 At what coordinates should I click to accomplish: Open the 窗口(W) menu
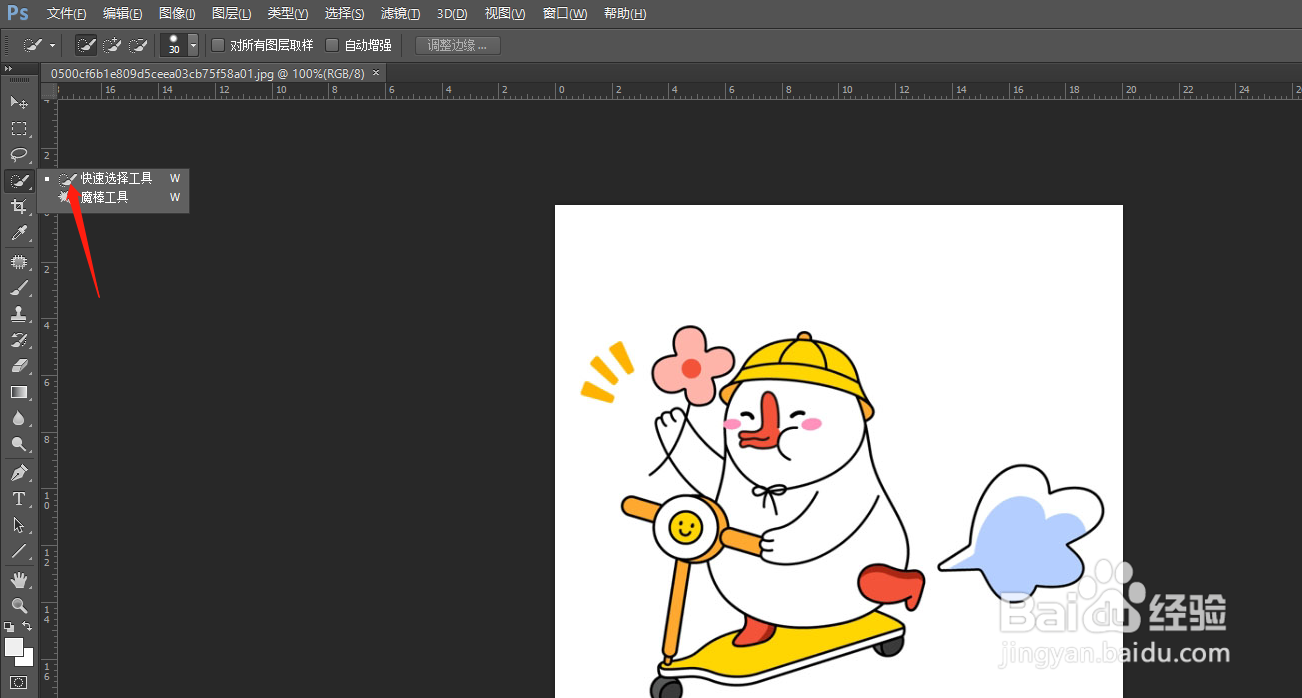point(565,14)
